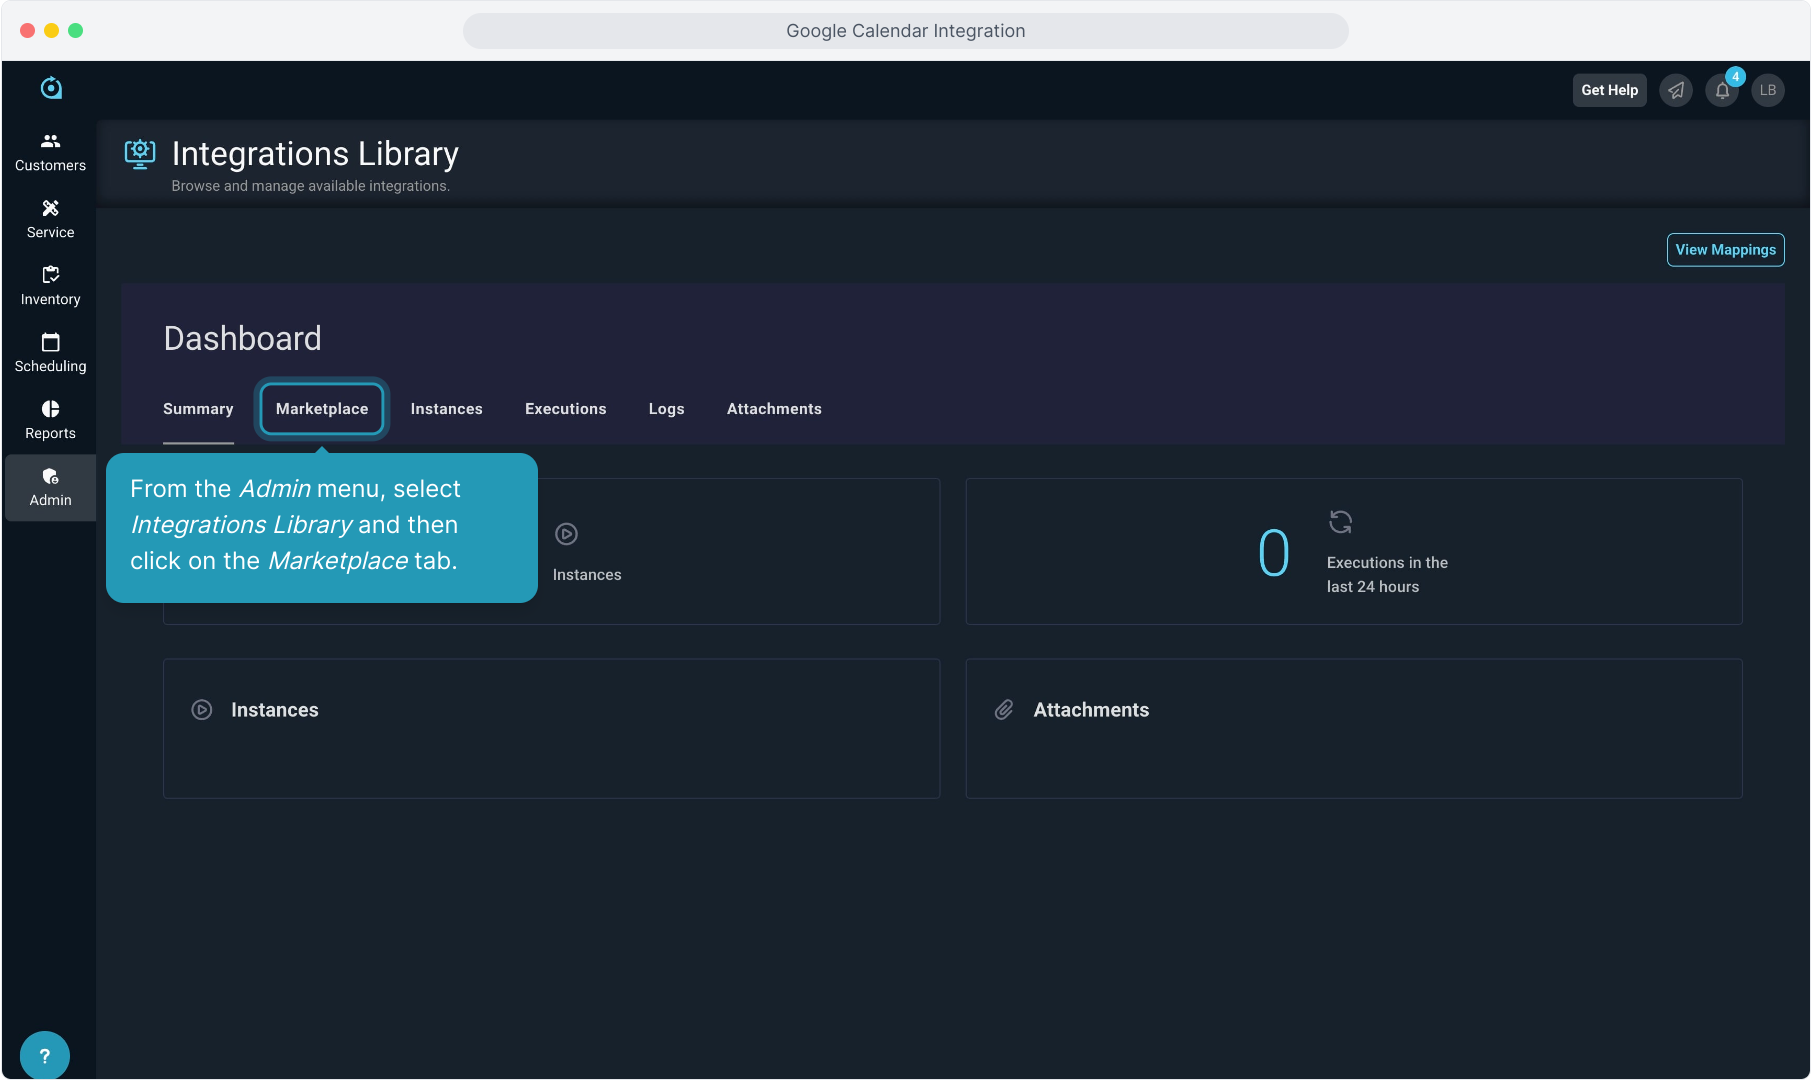Click the app logo at top left
The image size is (1812, 1080).
point(51,88)
